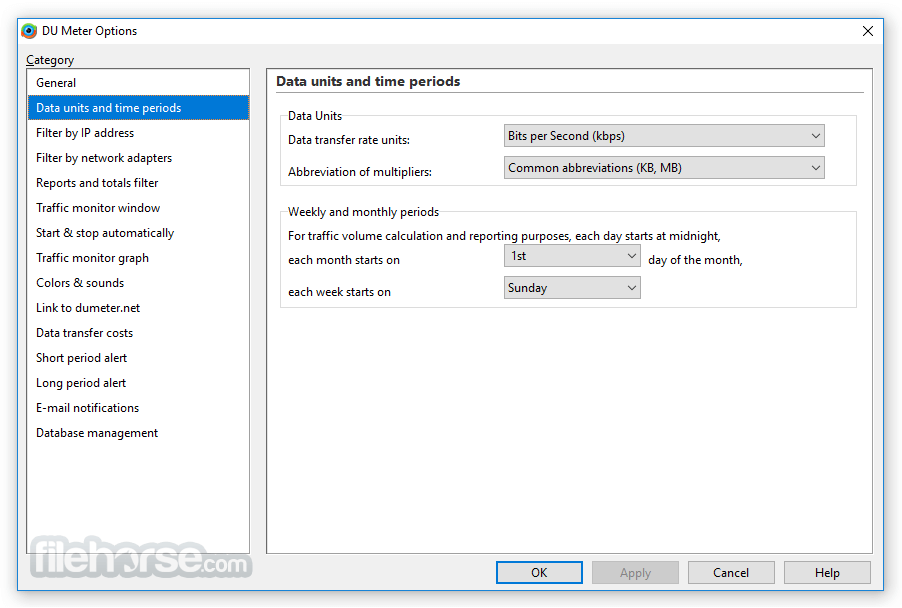Click the OK button
The width and height of the screenshot is (902, 608).
click(x=539, y=573)
